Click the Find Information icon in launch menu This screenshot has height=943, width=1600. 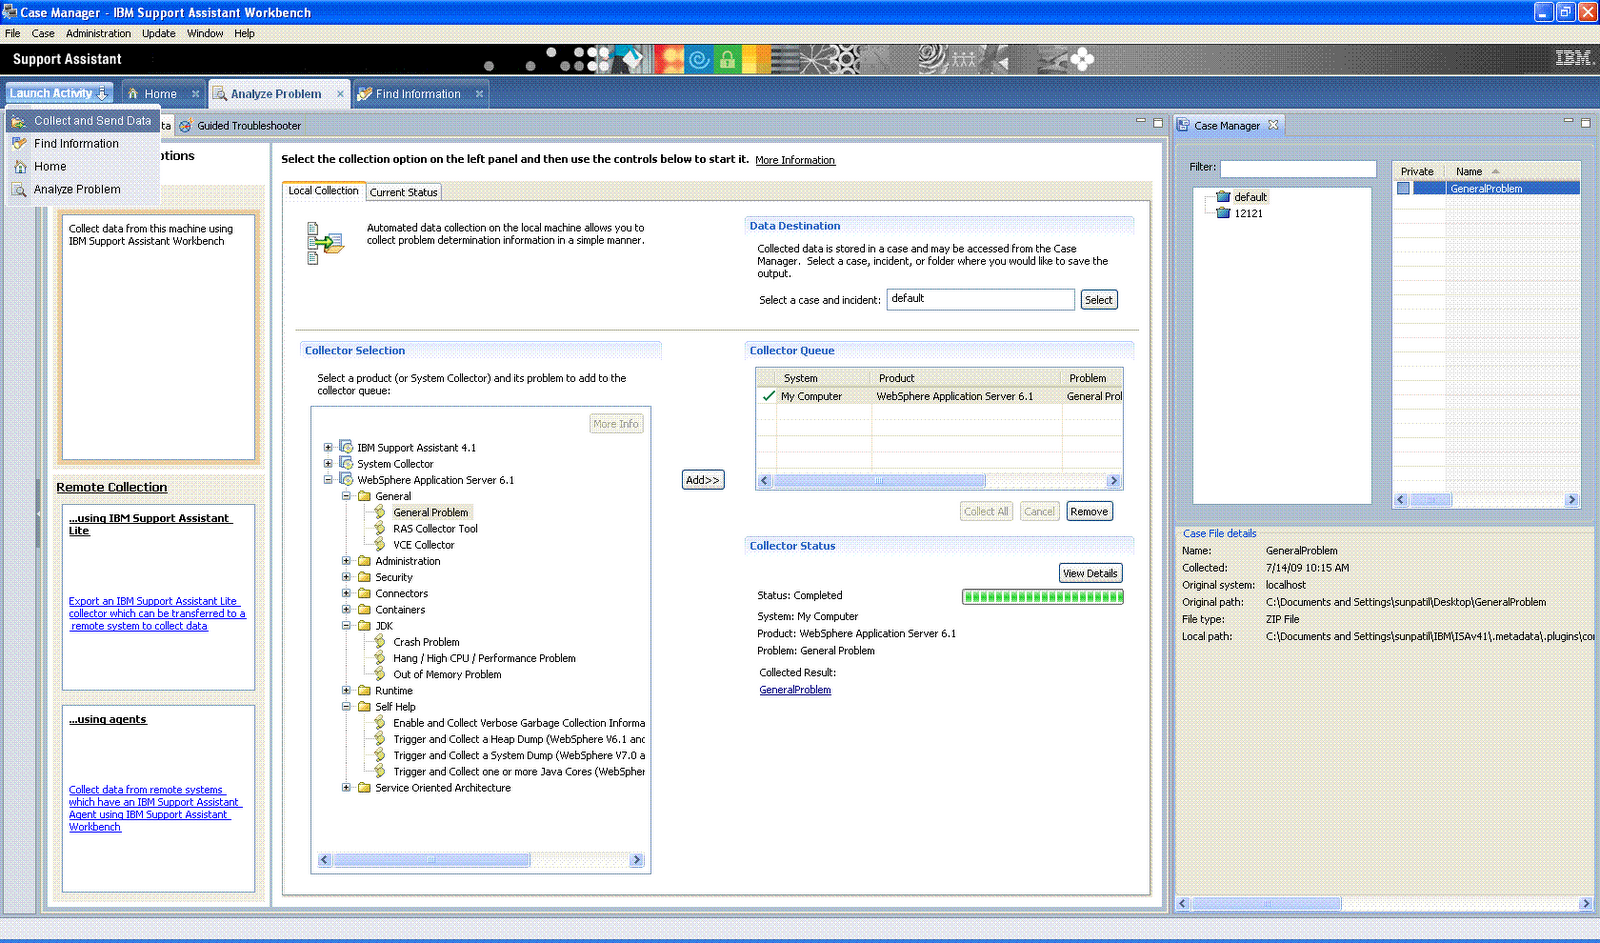[x=19, y=144]
